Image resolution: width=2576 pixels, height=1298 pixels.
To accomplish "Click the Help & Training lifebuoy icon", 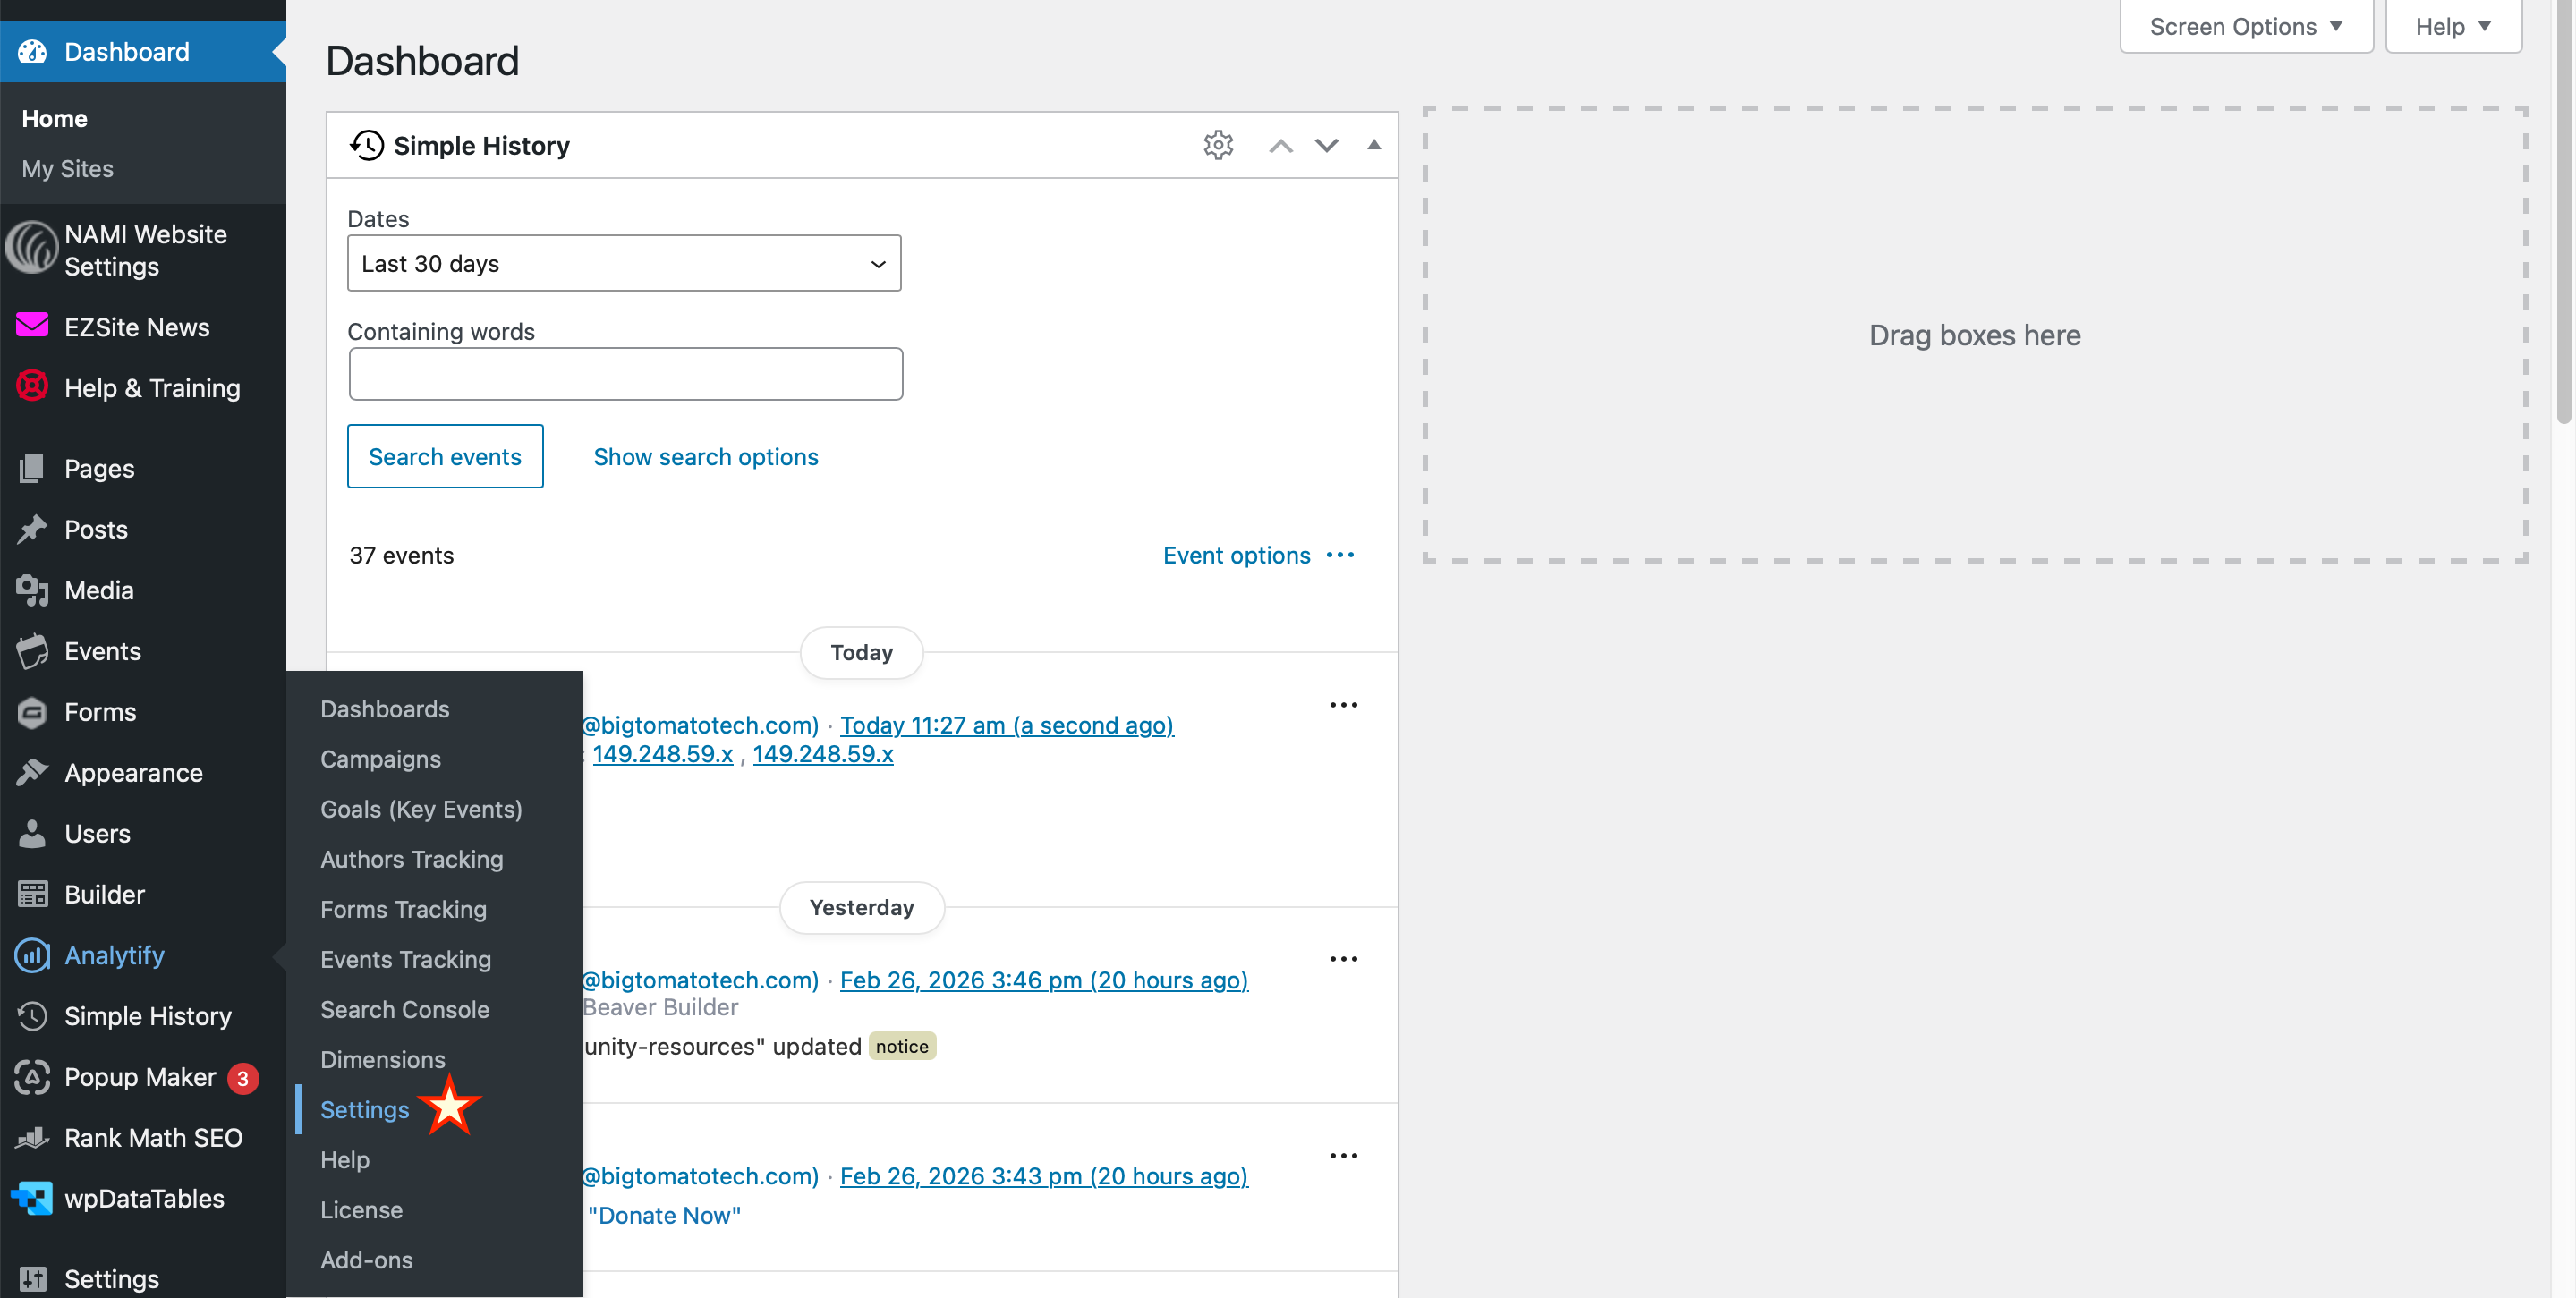I will (32, 387).
